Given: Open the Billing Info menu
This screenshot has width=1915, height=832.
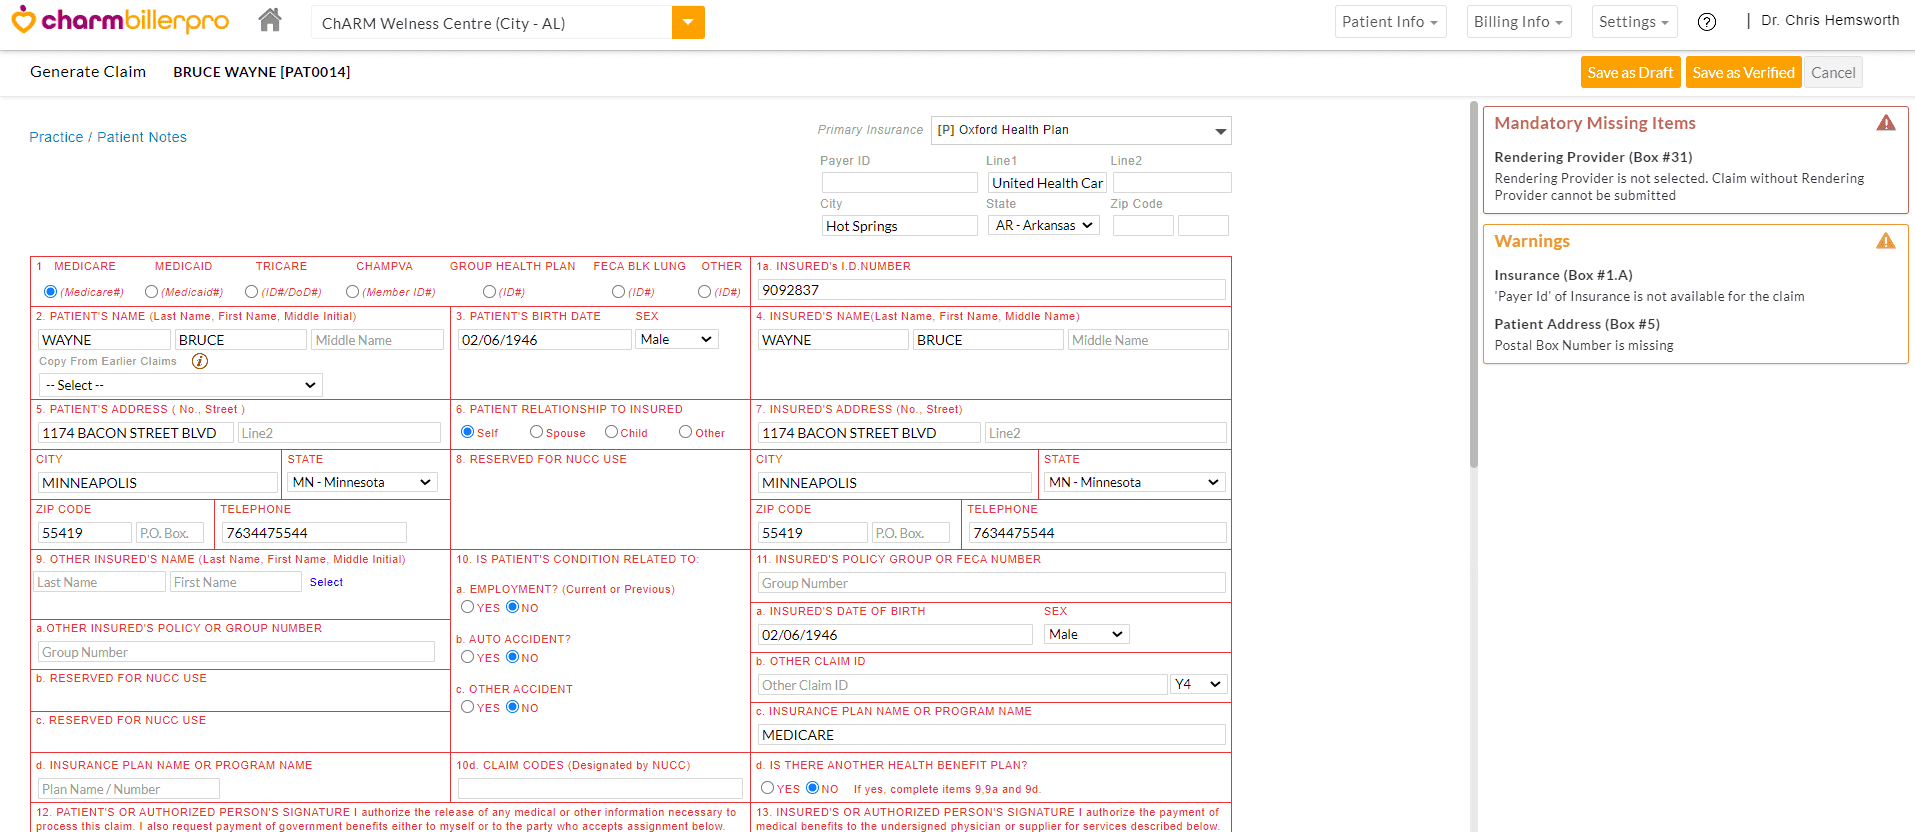Looking at the screenshot, I should click(1518, 22).
